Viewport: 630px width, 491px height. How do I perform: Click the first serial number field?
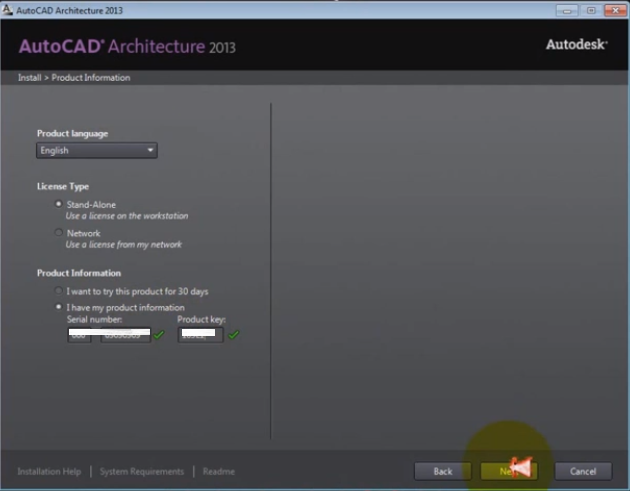79,335
